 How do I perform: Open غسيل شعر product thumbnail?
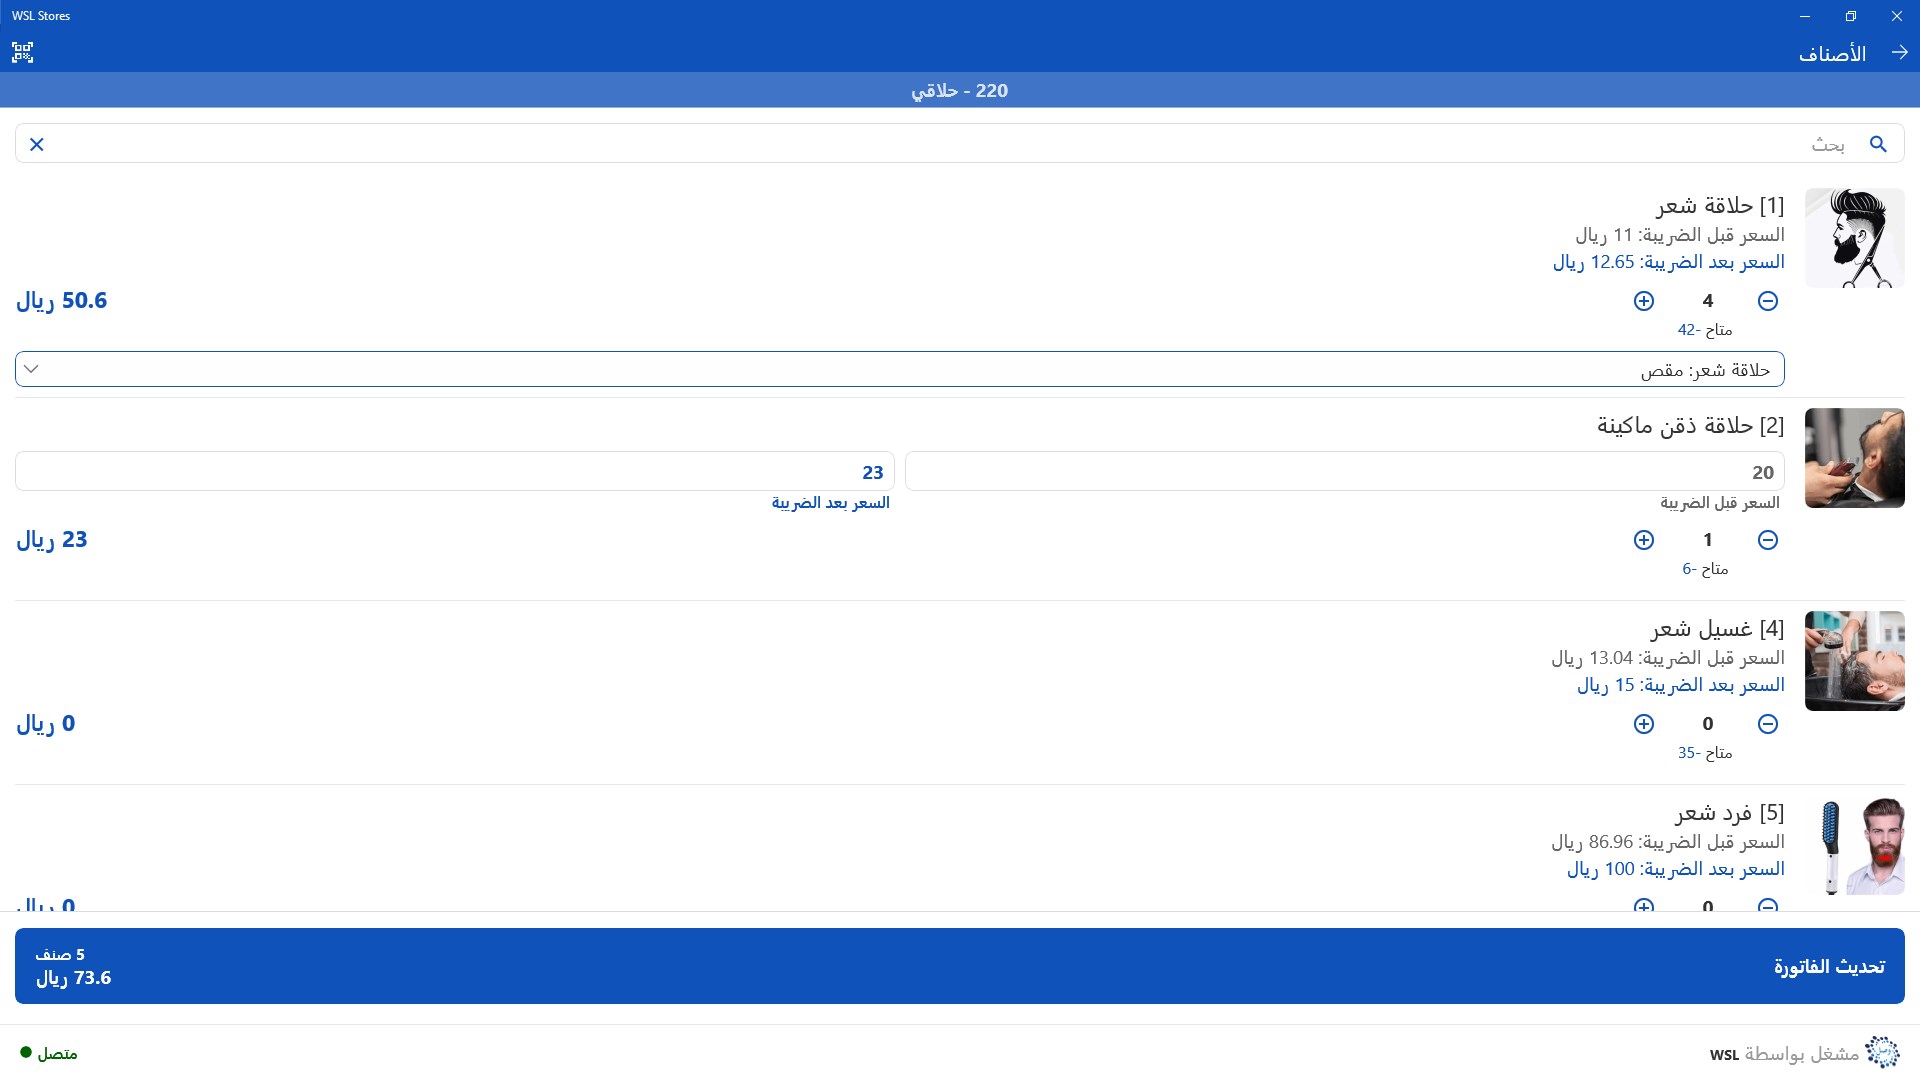(1854, 661)
